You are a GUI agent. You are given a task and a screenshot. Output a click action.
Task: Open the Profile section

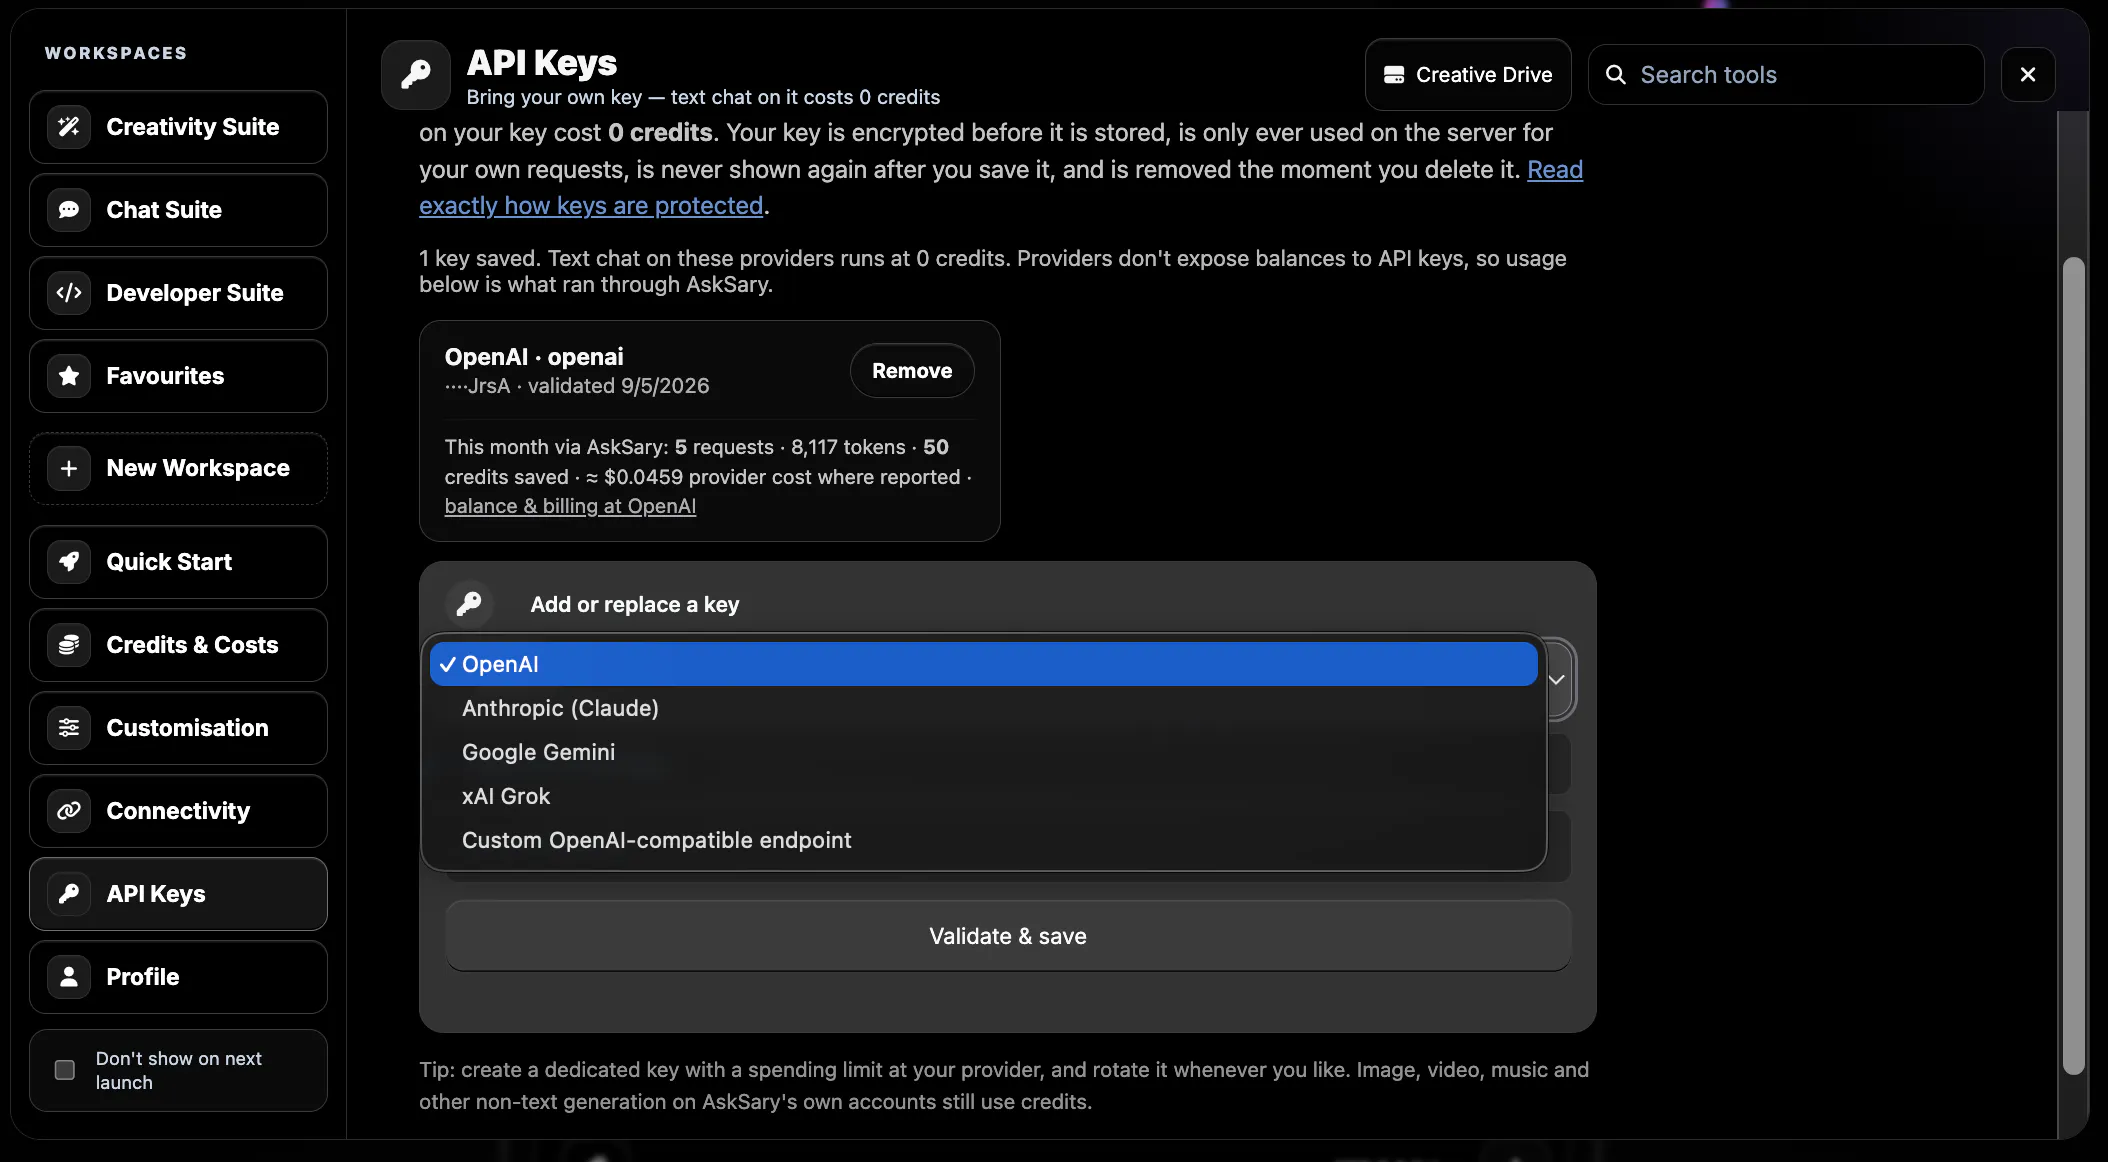[178, 977]
